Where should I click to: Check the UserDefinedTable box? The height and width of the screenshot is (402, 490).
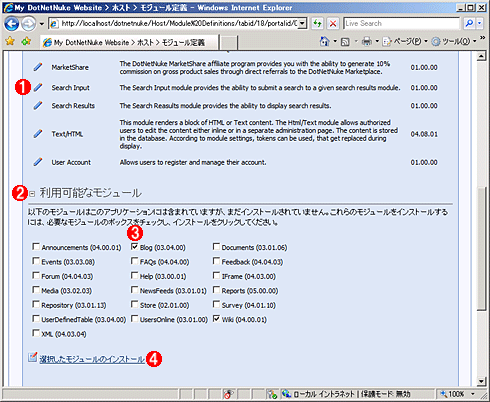click(36, 319)
